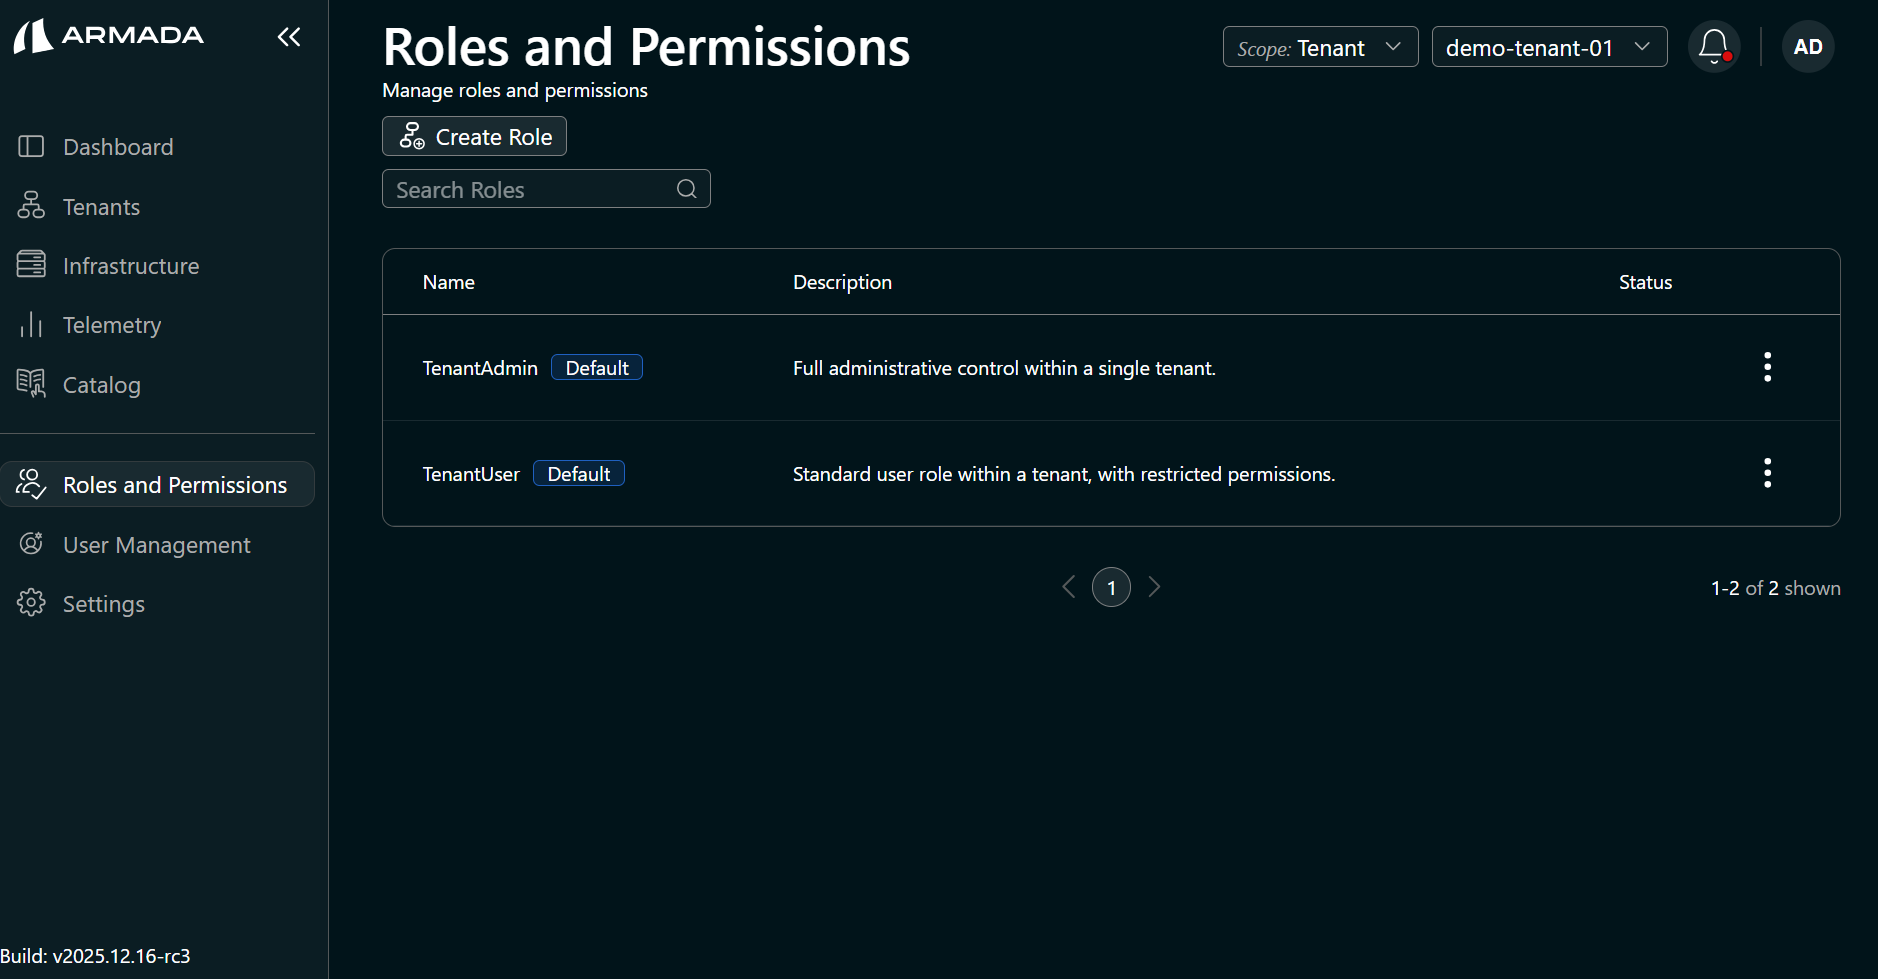Open the Dashboard via its sidebar icon
Image resolution: width=1878 pixels, height=979 pixels.
coord(31,146)
